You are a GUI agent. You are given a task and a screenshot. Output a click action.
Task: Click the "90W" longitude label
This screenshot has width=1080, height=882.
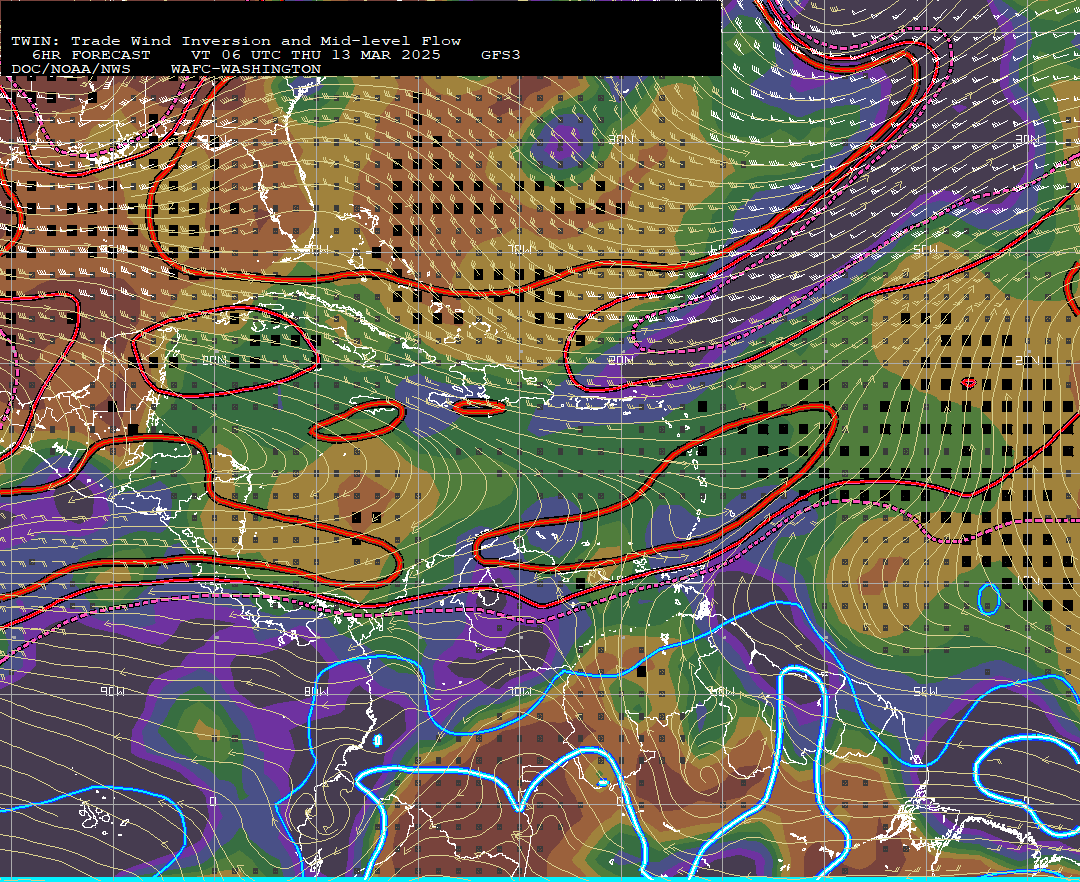coord(112,691)
